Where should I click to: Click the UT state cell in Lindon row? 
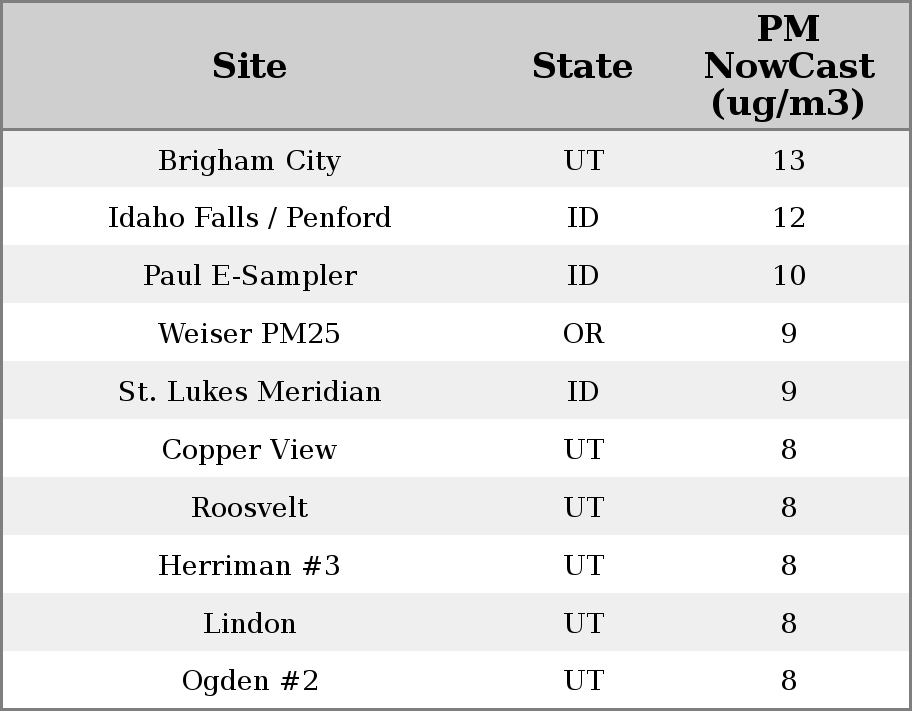tap(583, 624)
